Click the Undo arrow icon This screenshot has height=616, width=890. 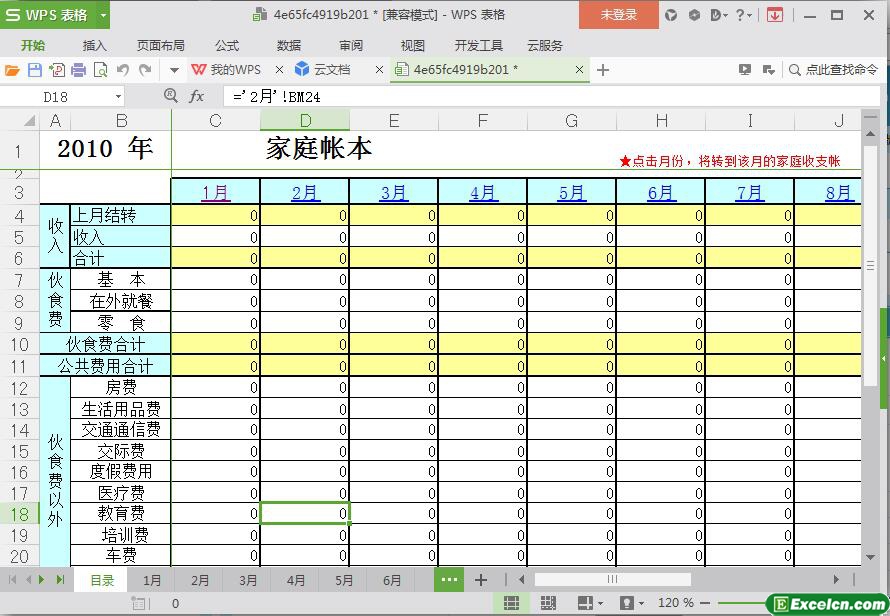click(123, 70)
